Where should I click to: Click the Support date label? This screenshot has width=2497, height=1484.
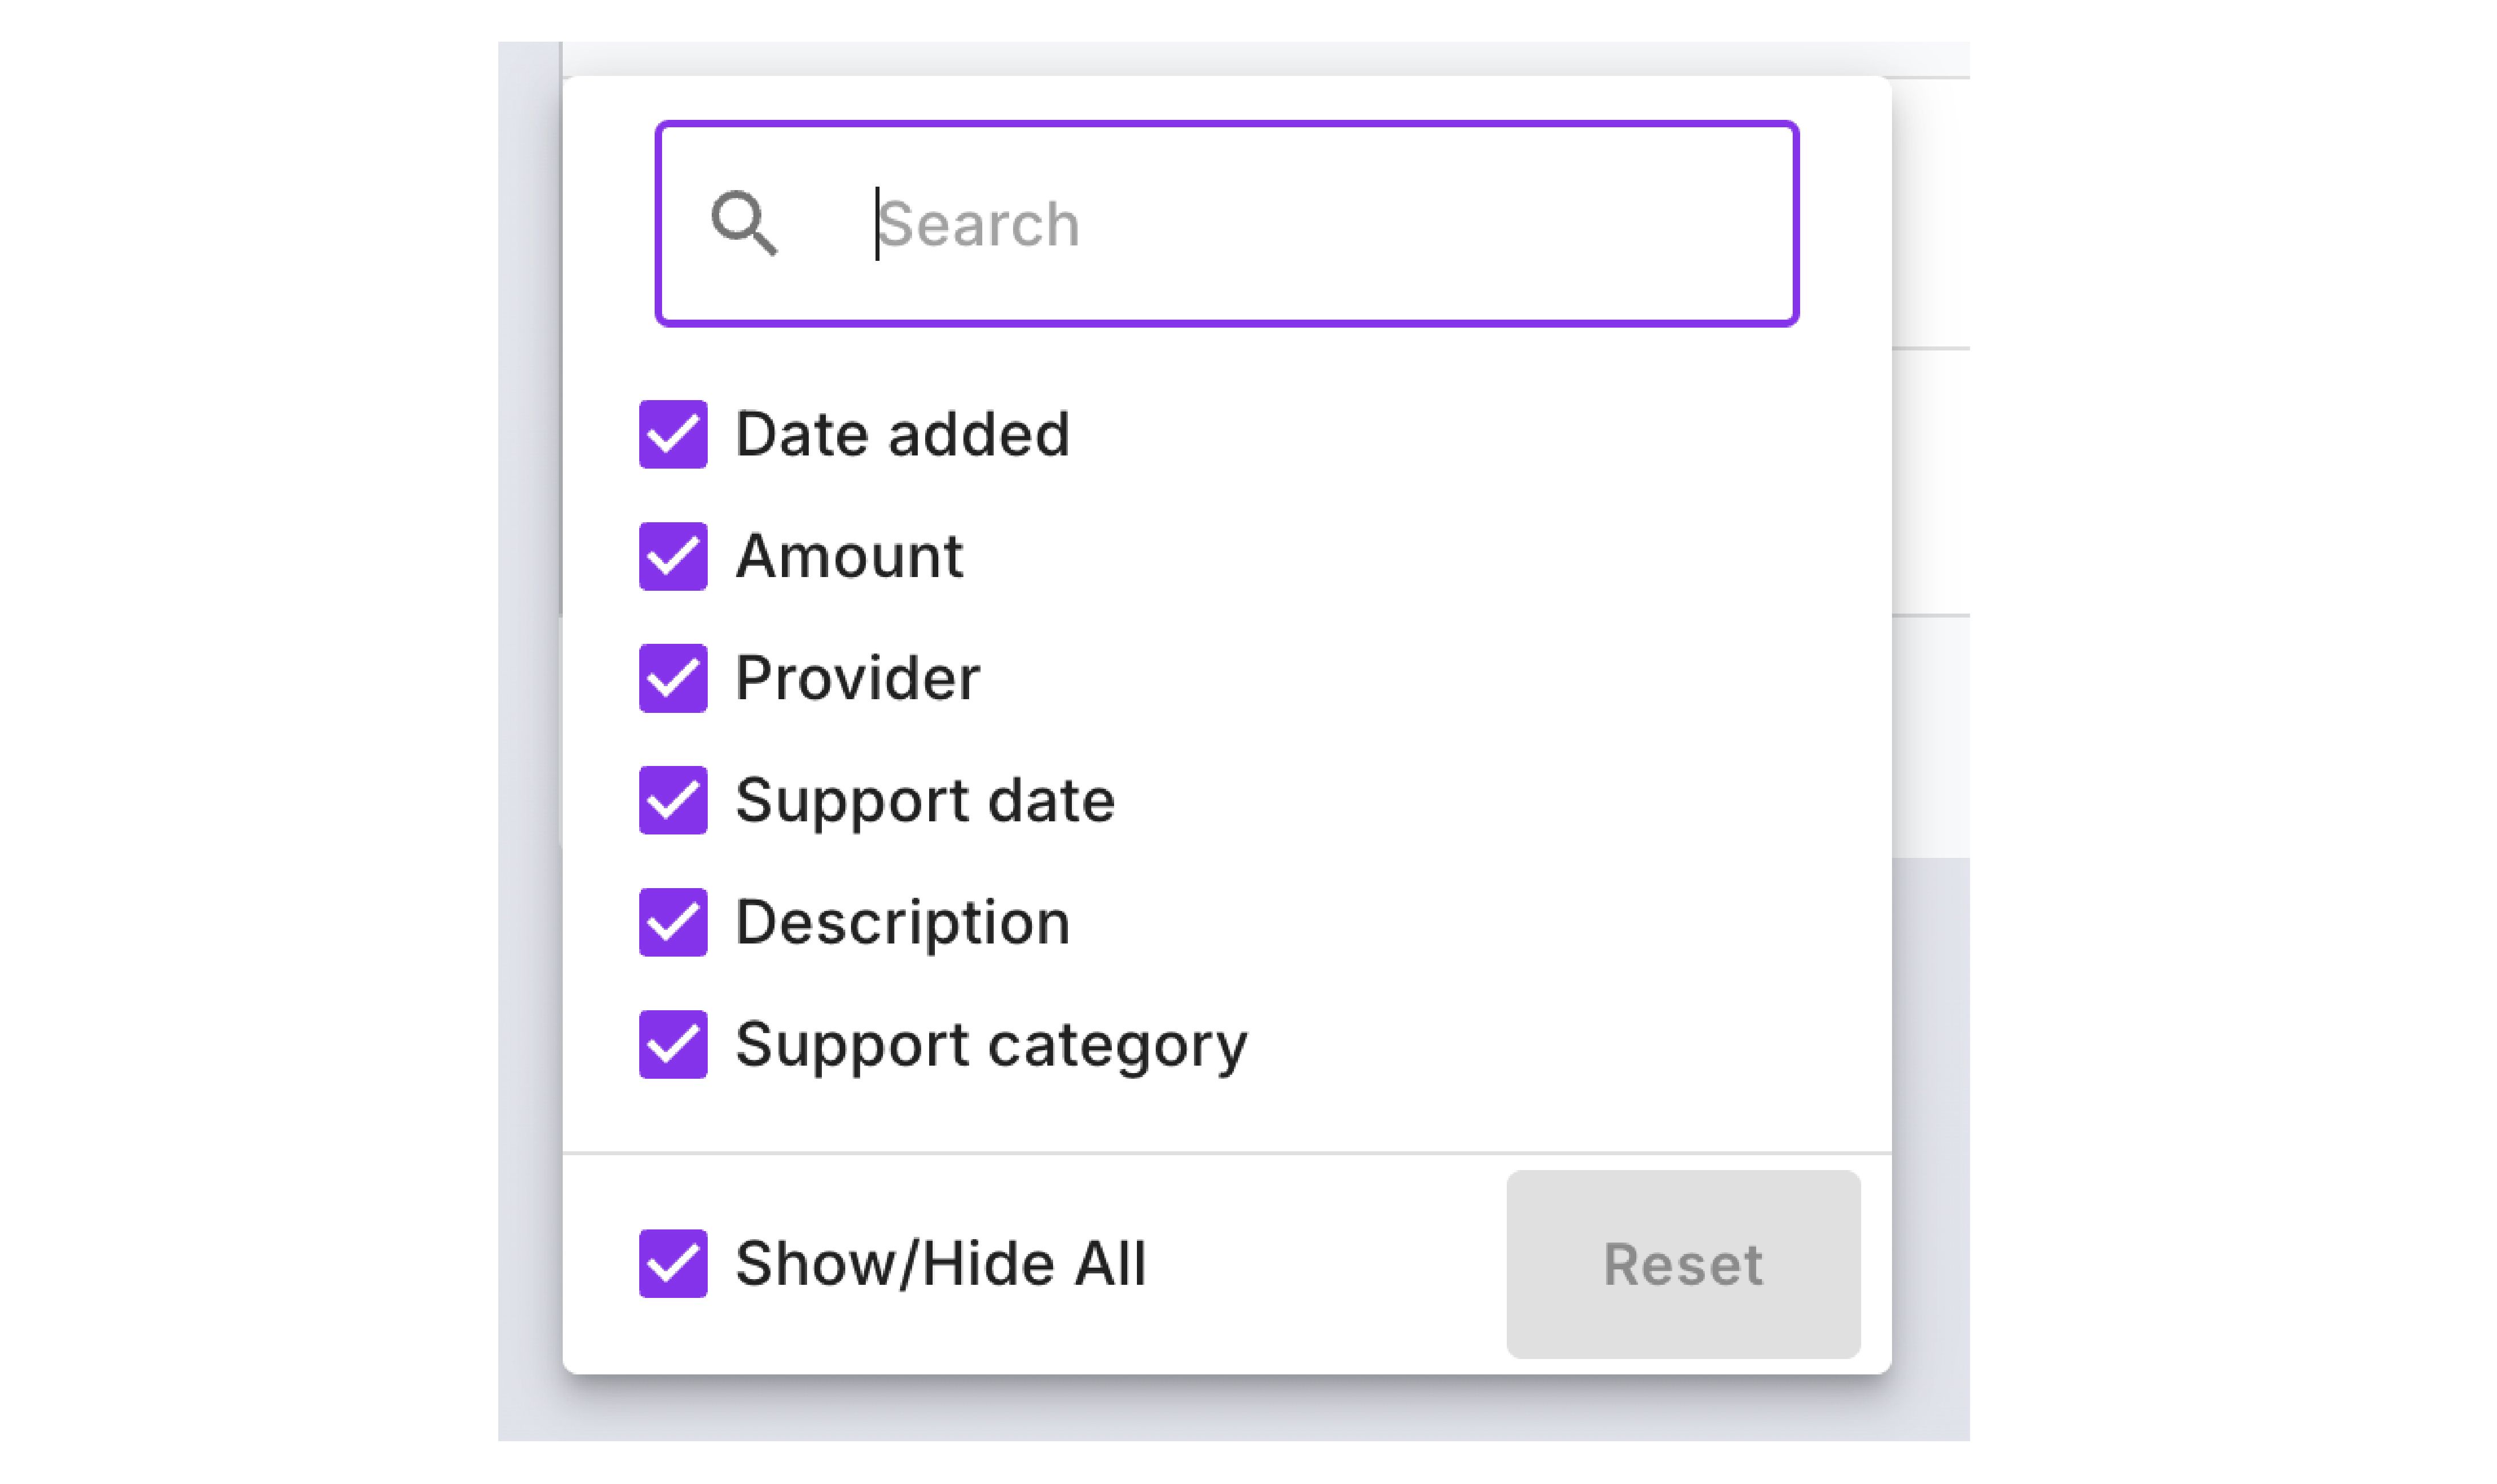(925, 800)
